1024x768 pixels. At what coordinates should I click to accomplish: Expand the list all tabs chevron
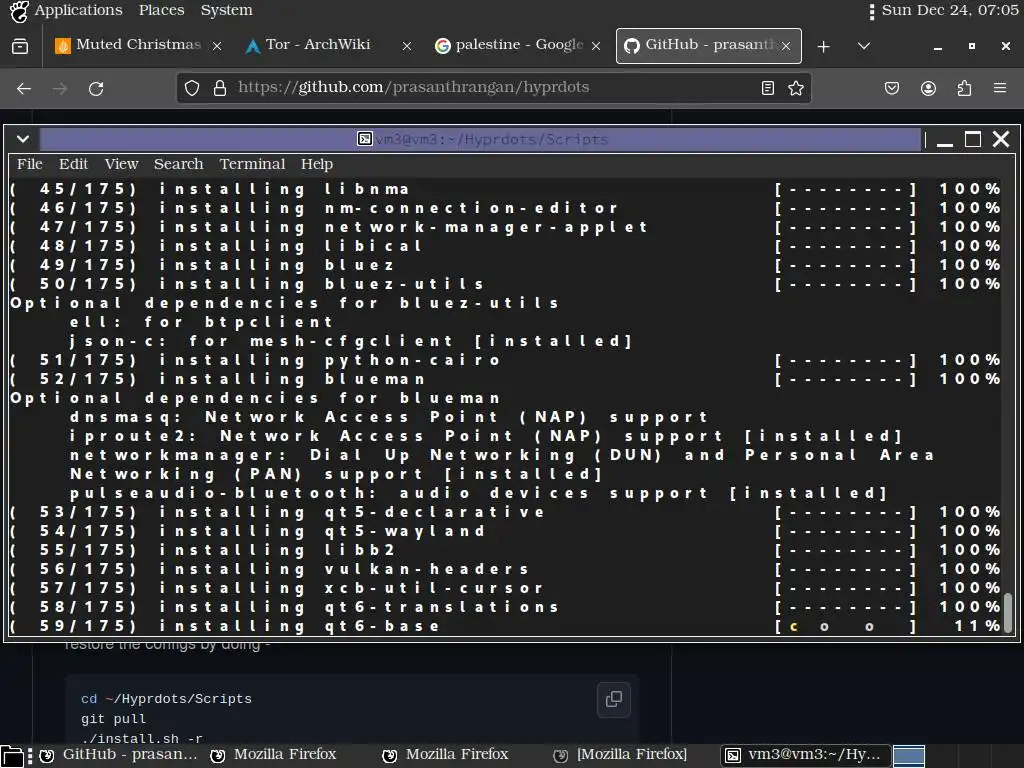click(x=863, y=46)
